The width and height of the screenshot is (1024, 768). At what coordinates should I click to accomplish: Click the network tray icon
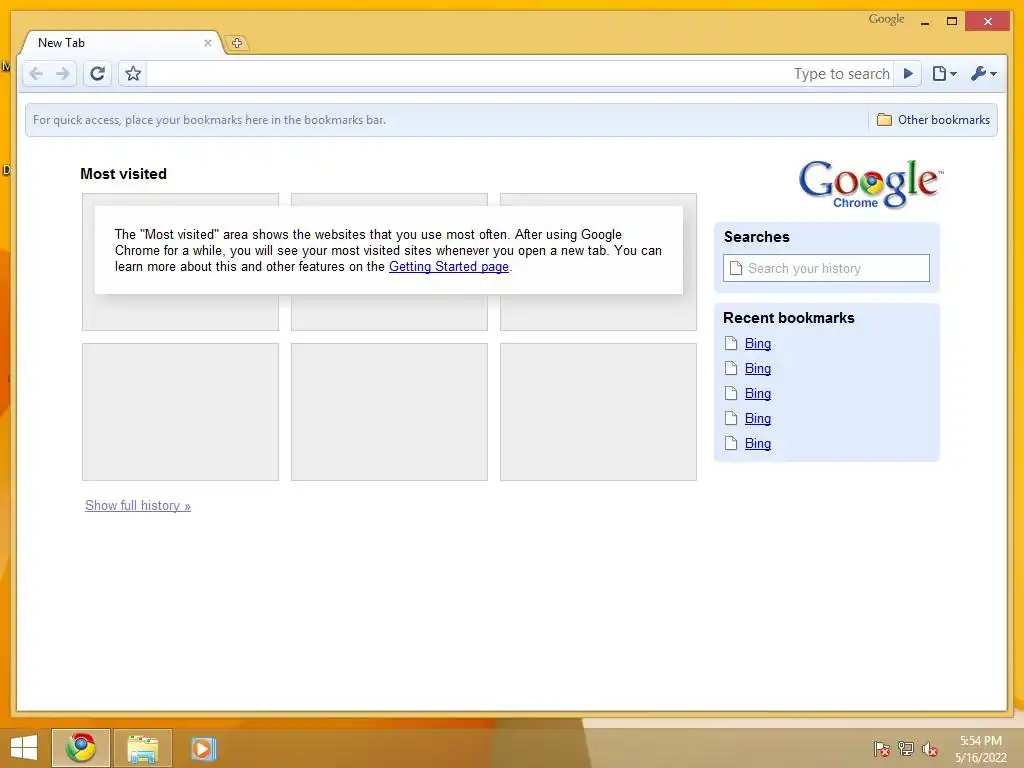point(906,749)
